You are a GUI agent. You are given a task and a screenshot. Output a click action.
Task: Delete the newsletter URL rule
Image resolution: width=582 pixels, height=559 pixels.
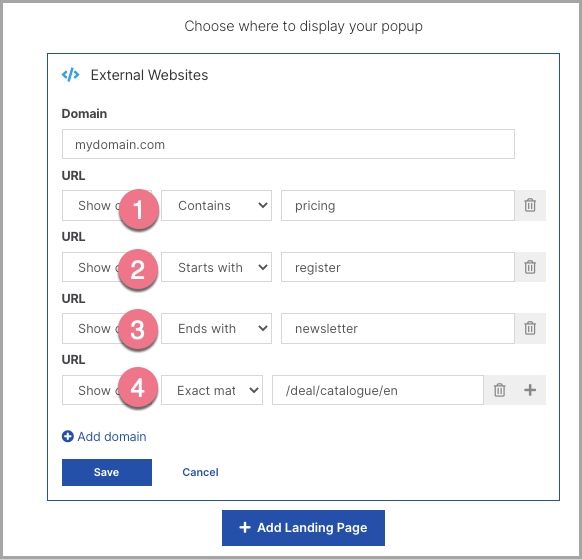(x=530, y=328)
